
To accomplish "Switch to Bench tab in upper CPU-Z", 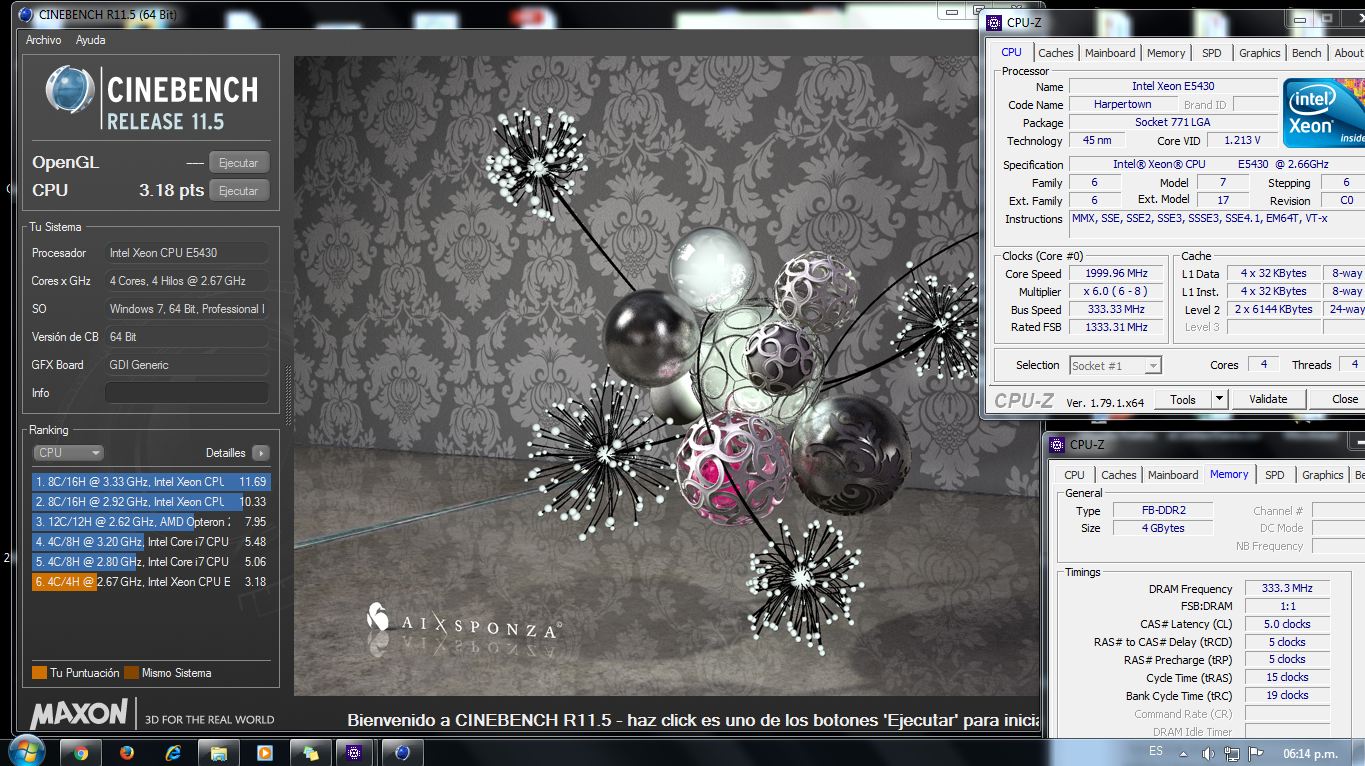I will pos(1306,53).
